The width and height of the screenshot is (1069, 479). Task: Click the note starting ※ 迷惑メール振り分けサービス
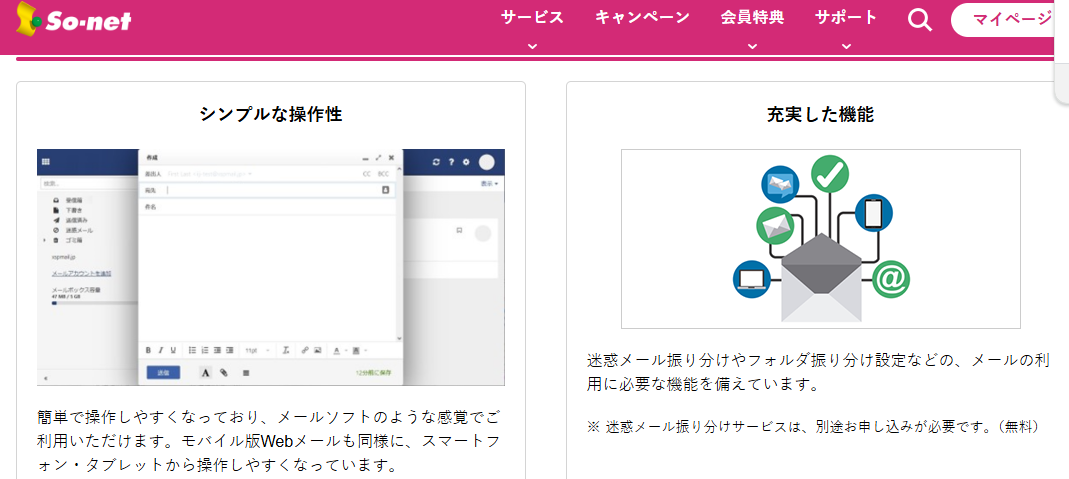coord(813,427)
